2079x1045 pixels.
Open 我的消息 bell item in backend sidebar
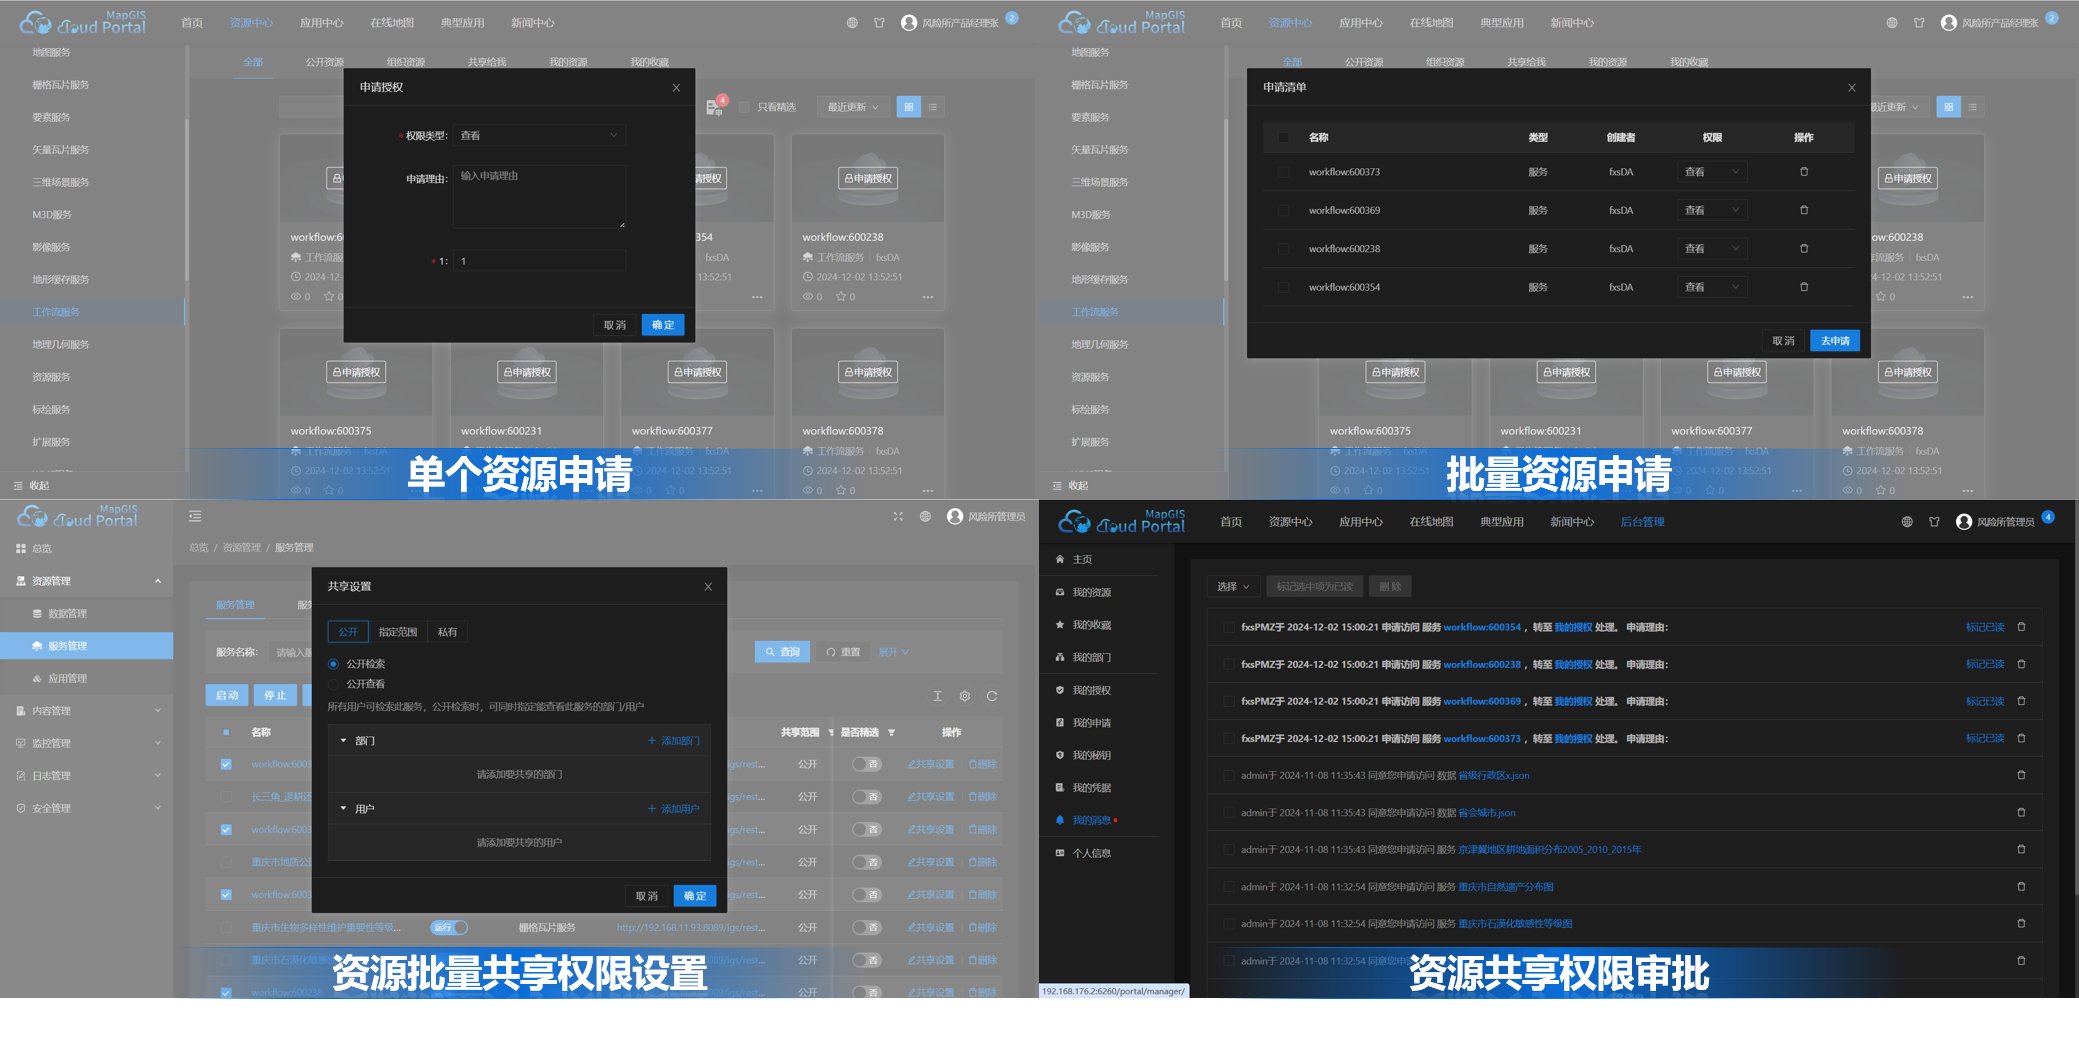(x=1092, y=820)
